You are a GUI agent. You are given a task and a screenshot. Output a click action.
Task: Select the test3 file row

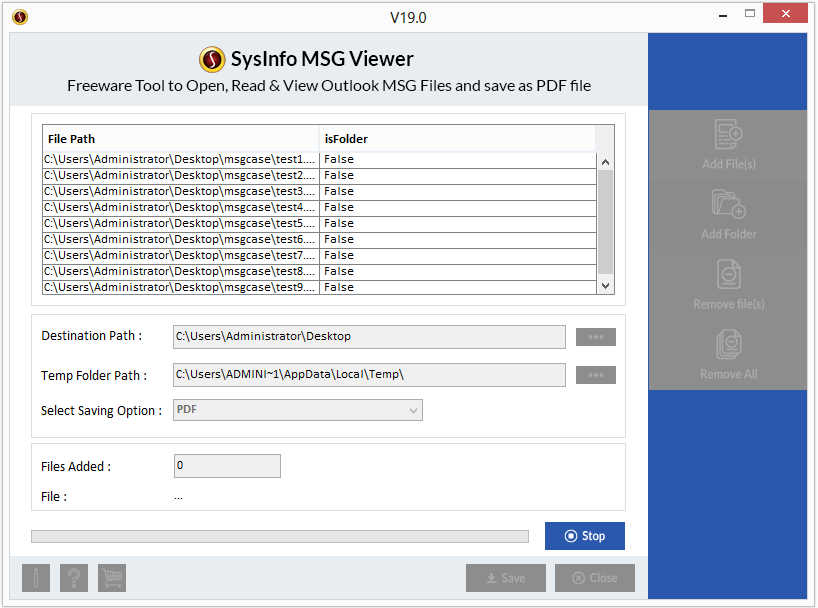point(319,192)
